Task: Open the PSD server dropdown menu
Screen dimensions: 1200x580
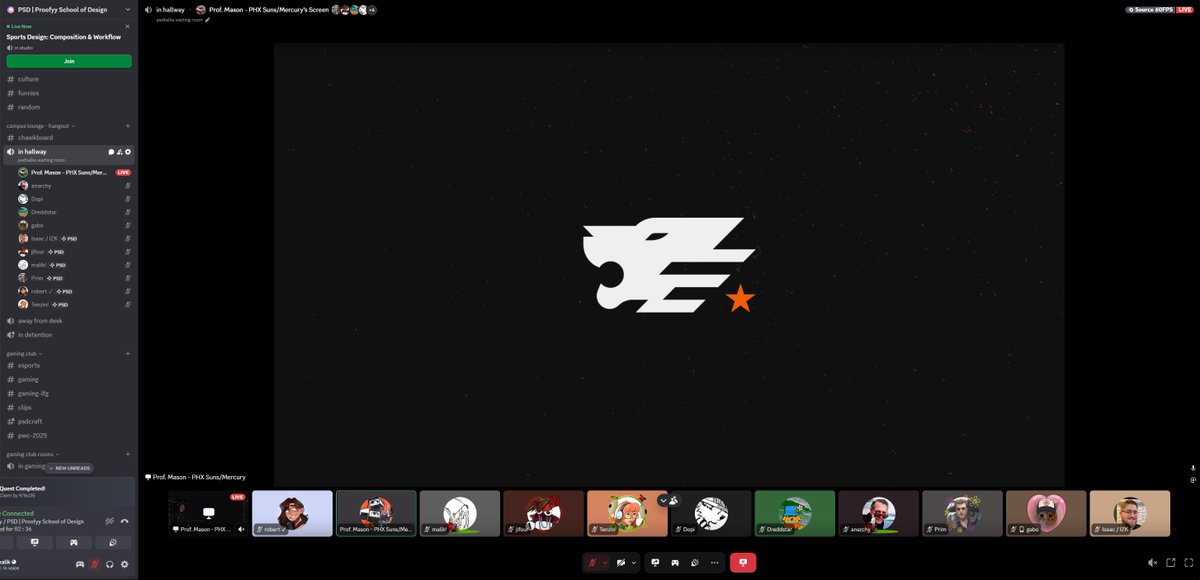Action: pyautogui.click(x=68, y=9)
